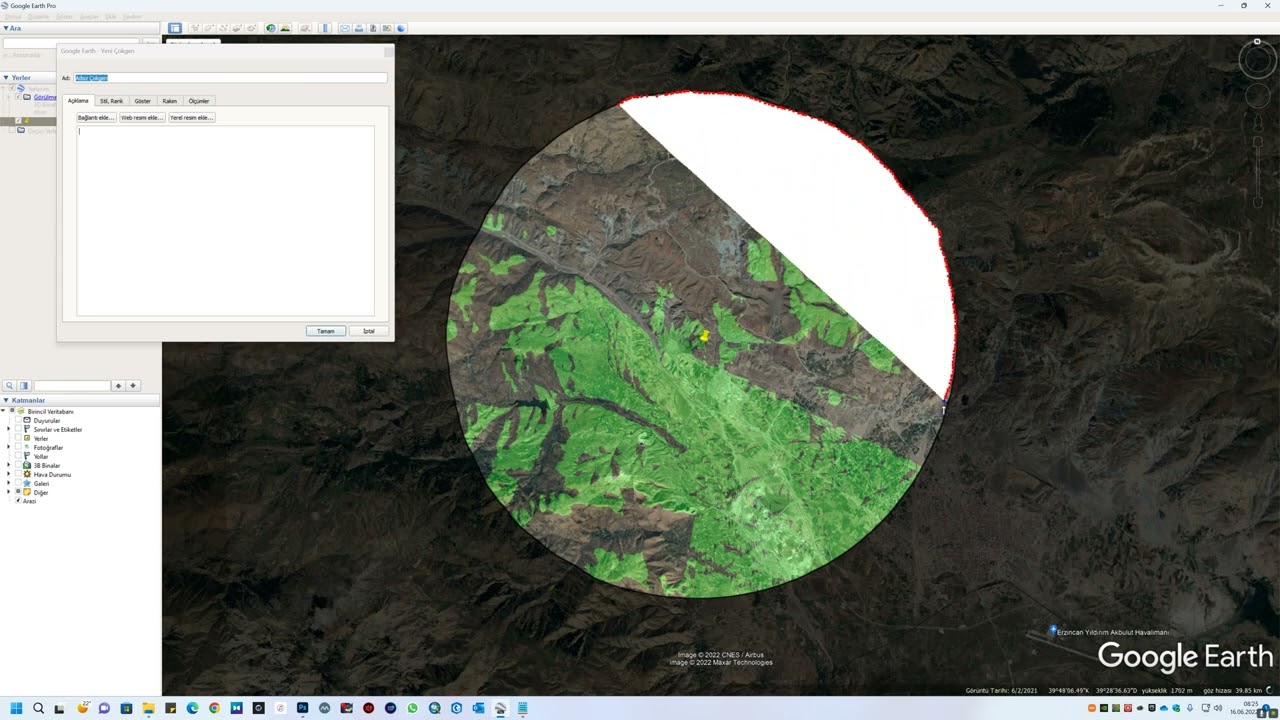The image size is (1280, 720).
Task: Click the north compass navigation ring
Action: coord(1258,60)
